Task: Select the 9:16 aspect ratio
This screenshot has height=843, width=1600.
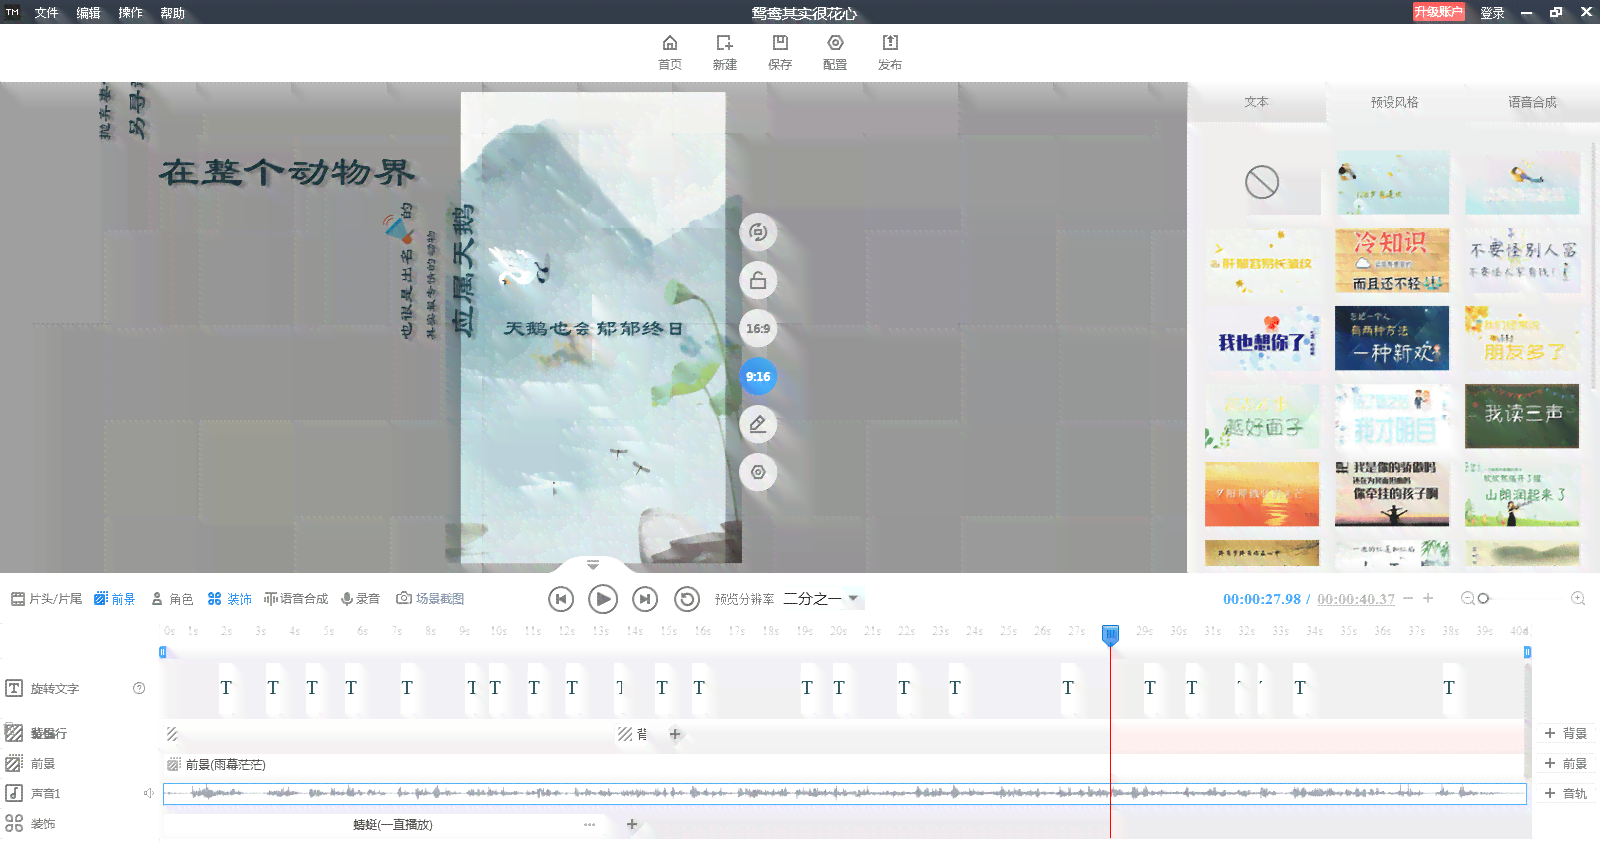Action: (758, 376)
